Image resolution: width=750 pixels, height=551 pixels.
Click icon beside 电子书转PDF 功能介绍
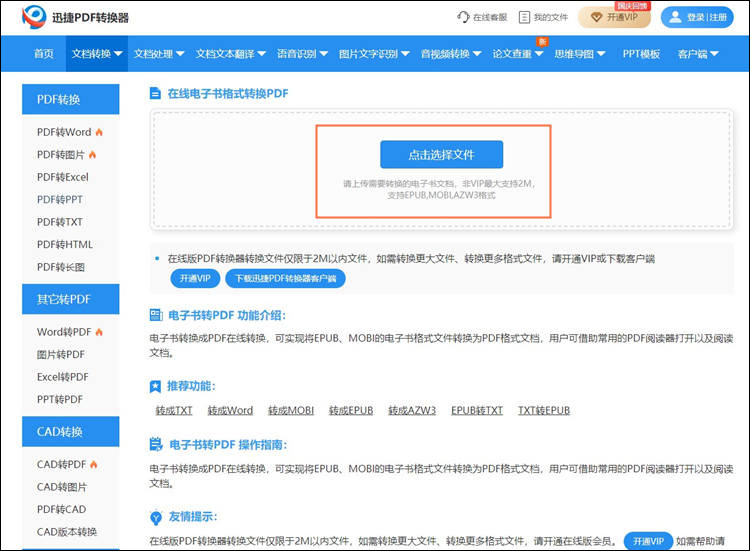pos(156,315)
